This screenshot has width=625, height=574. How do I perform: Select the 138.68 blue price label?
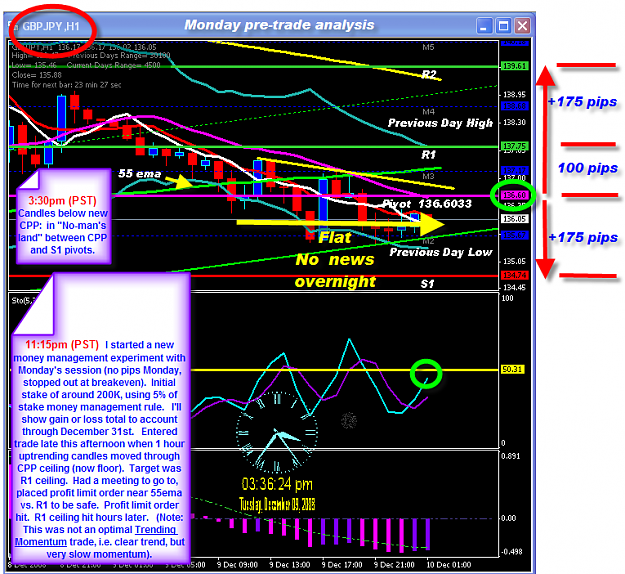point(515,106)
